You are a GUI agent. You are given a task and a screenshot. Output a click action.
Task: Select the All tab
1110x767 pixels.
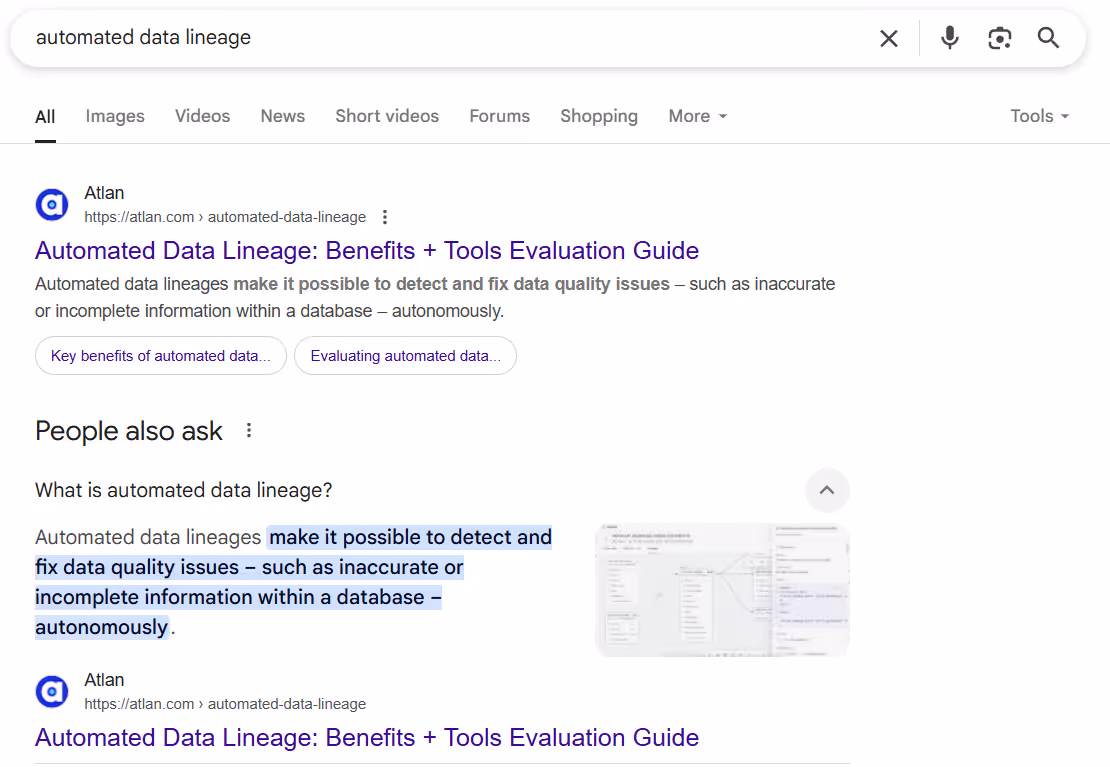pyautogui.click(x=45, y=117)
